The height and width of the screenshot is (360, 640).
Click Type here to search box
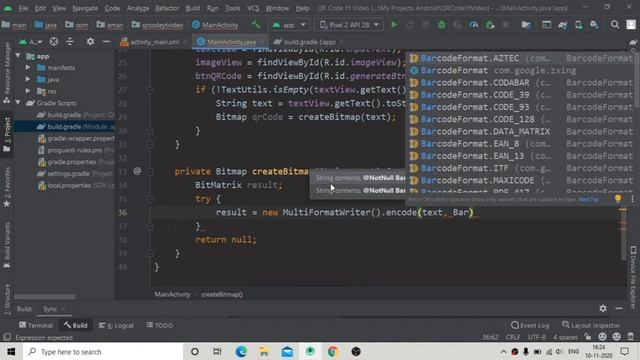coord(103,351)
